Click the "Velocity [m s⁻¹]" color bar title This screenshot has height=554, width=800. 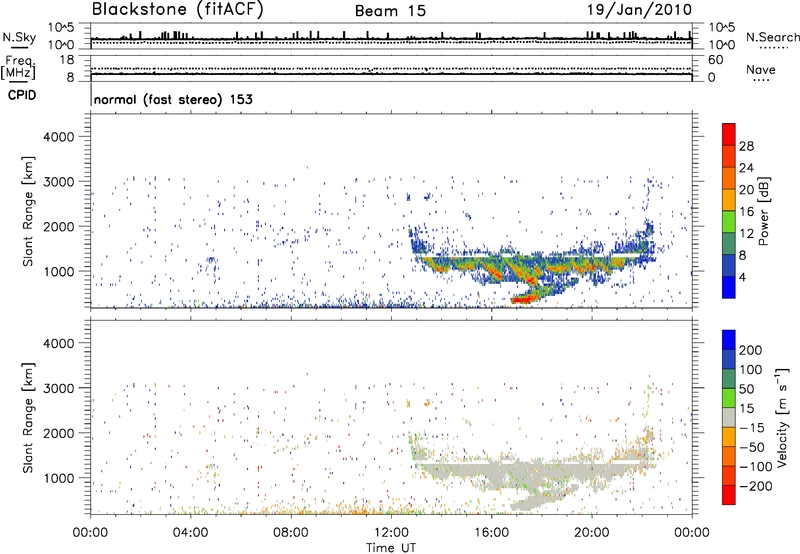pos(782,417)
